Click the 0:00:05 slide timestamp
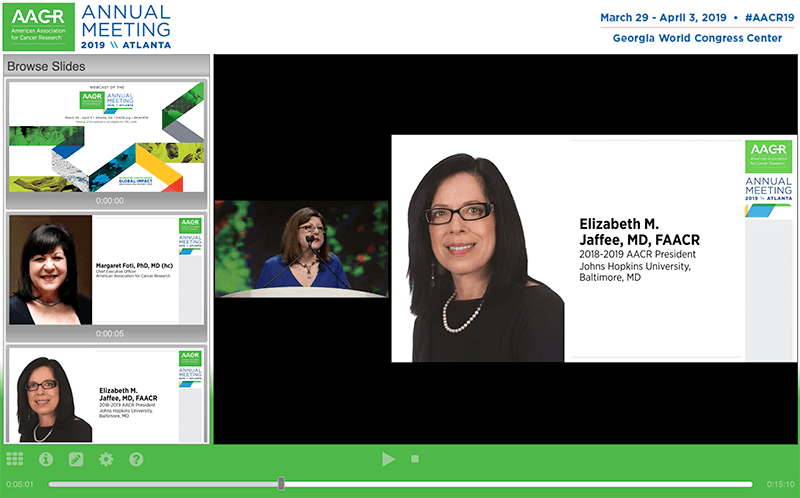800x498 pixels. click(x=110, y=334)
